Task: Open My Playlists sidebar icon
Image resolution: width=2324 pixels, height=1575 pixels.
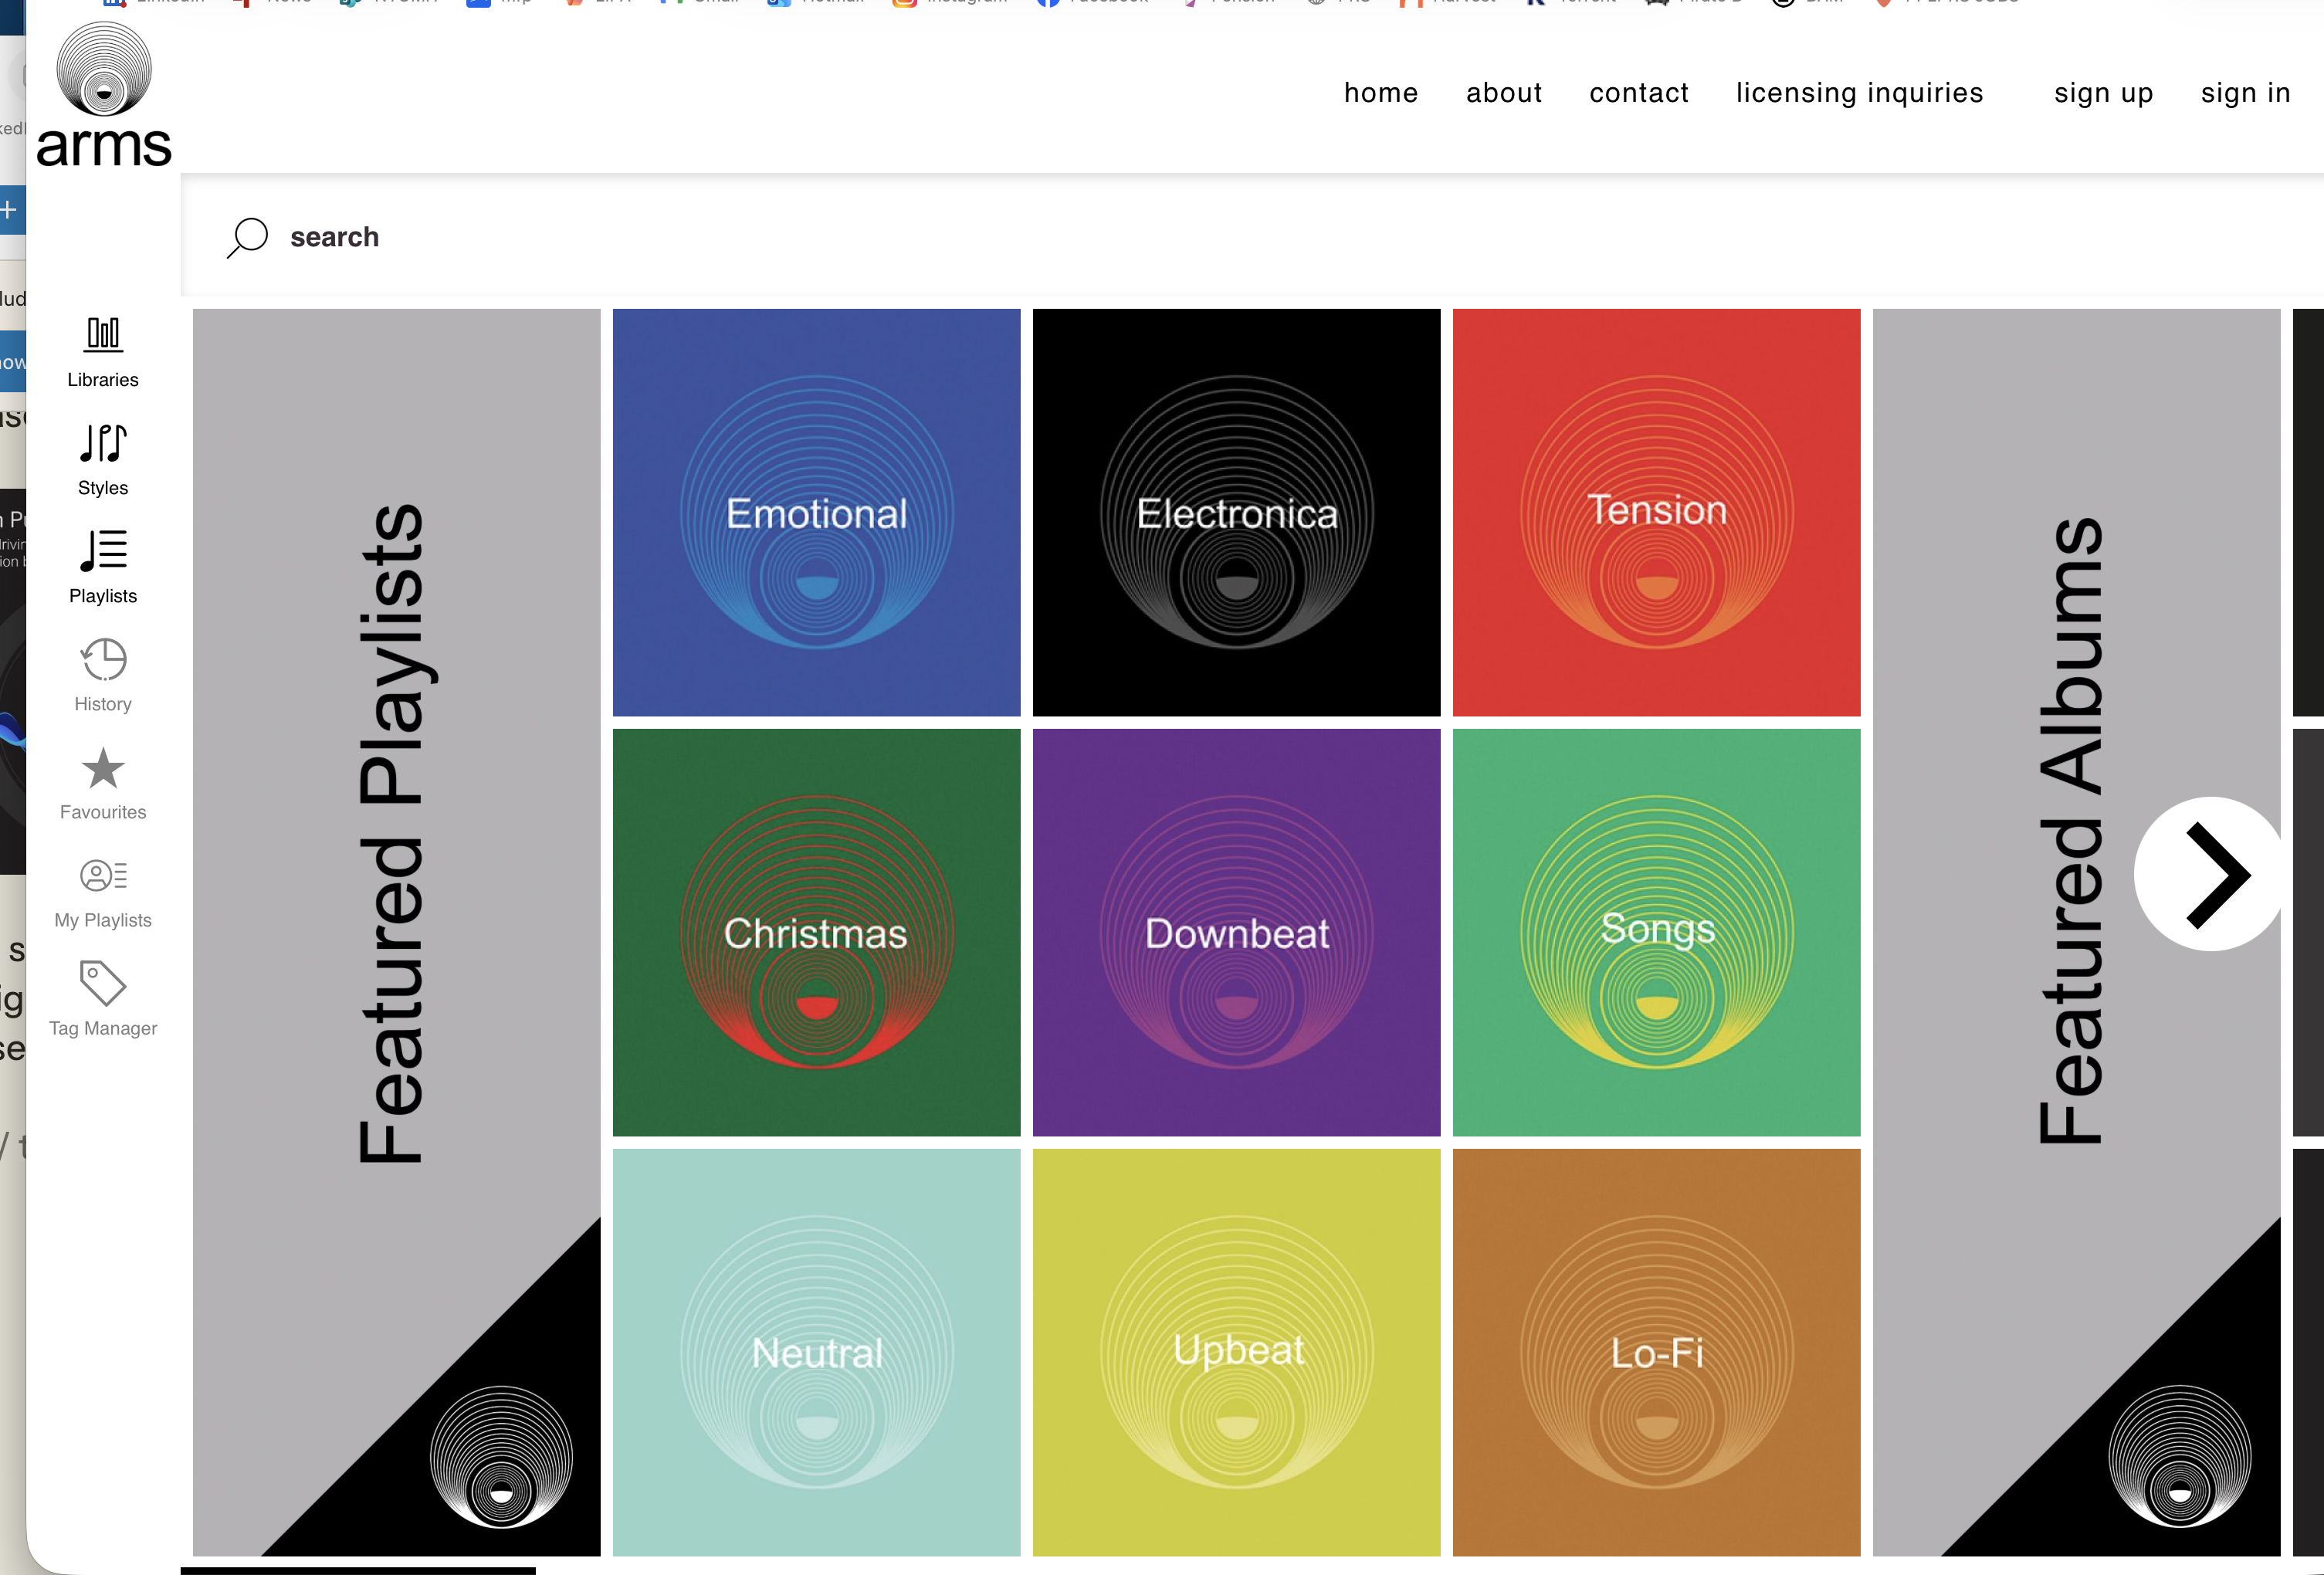Action: [103, 876]
